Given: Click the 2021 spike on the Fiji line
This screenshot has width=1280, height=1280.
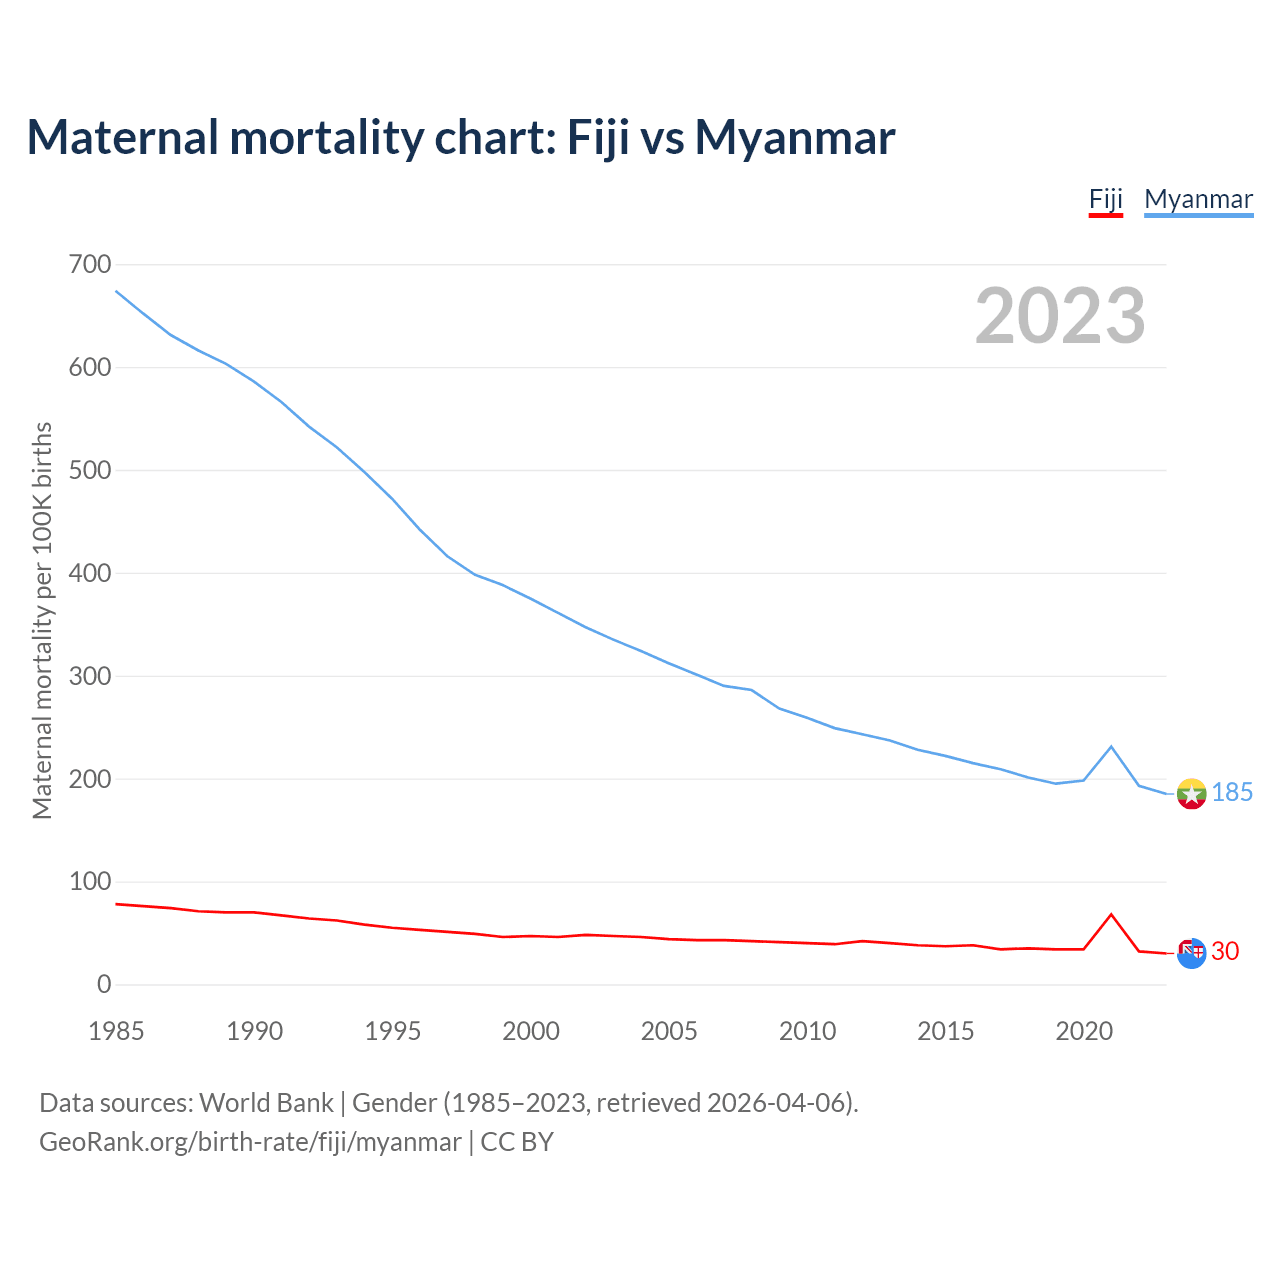Looking at the screenshot, I should 1111,914.
